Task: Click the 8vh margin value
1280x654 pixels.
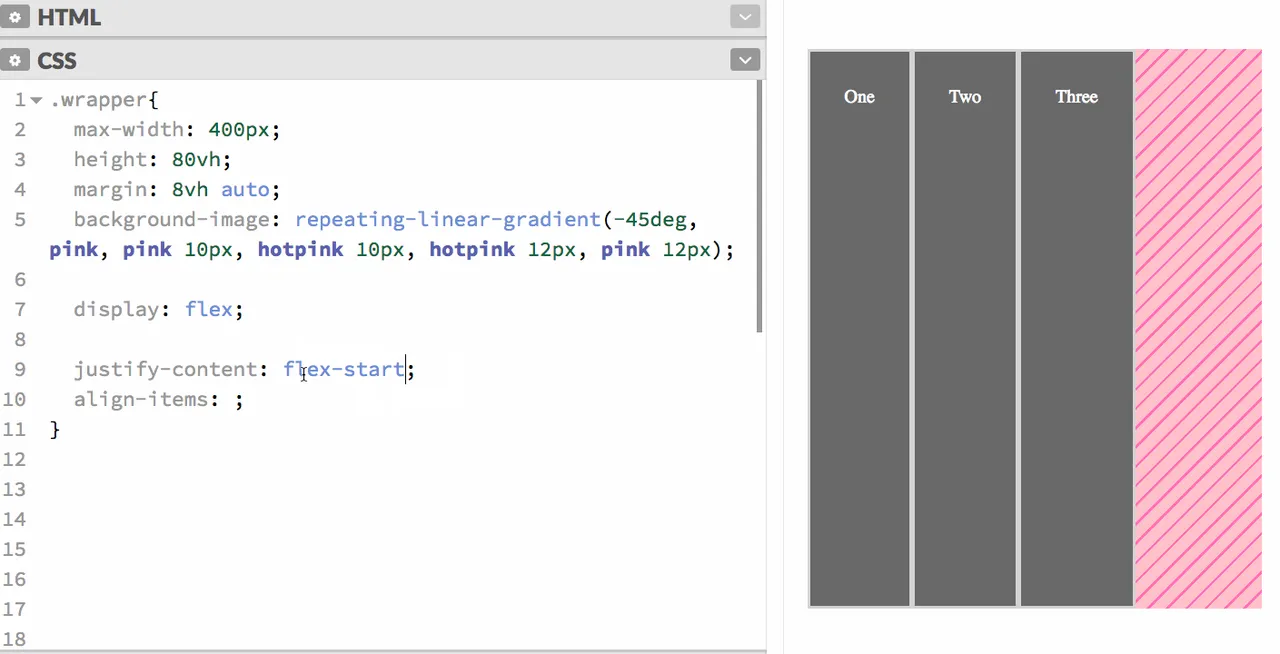Action: point(190,190)
